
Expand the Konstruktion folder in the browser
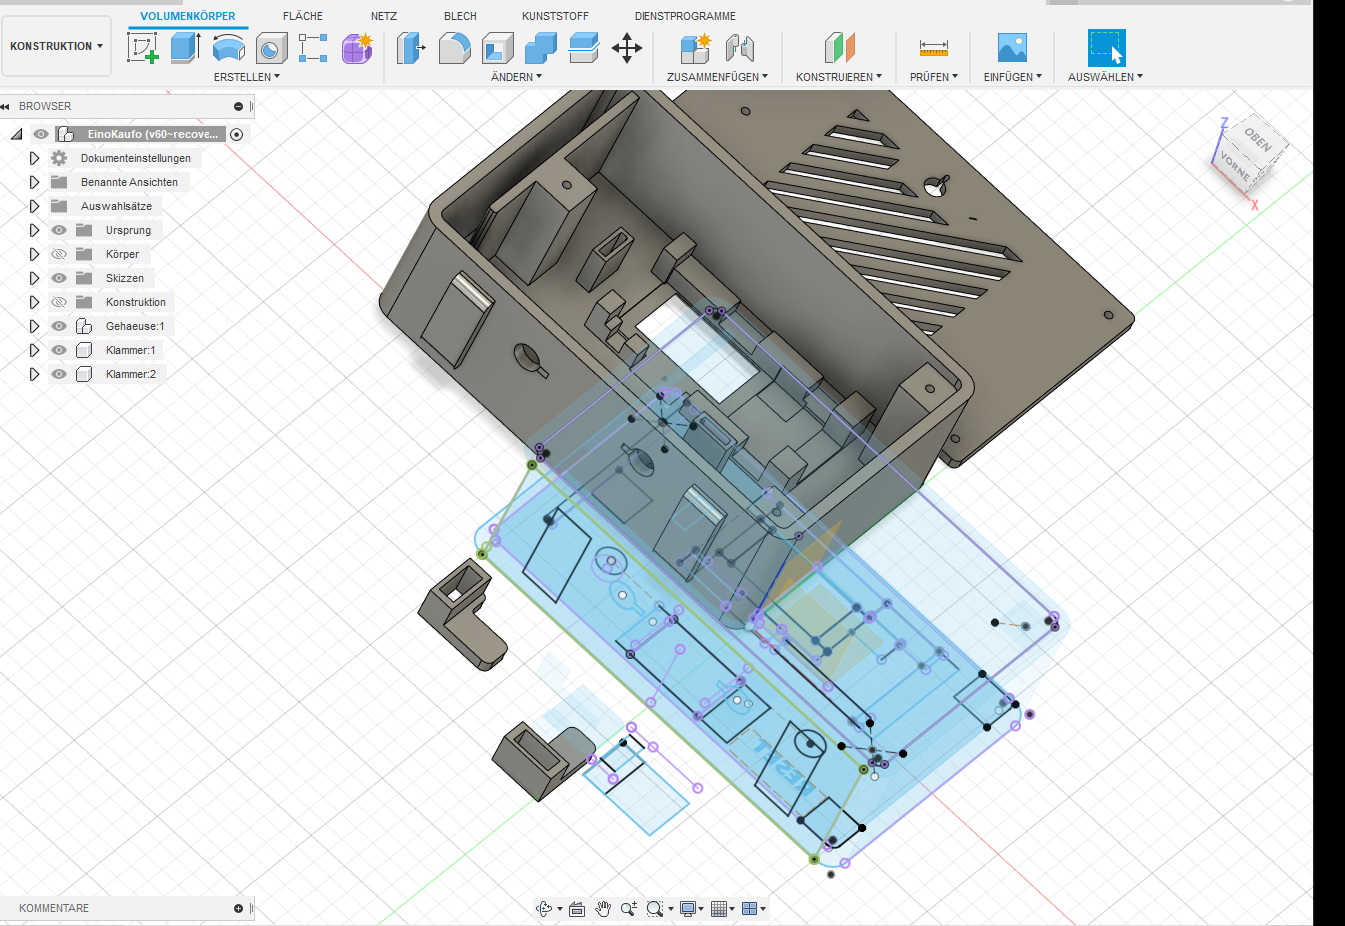(x=34, y=302)
